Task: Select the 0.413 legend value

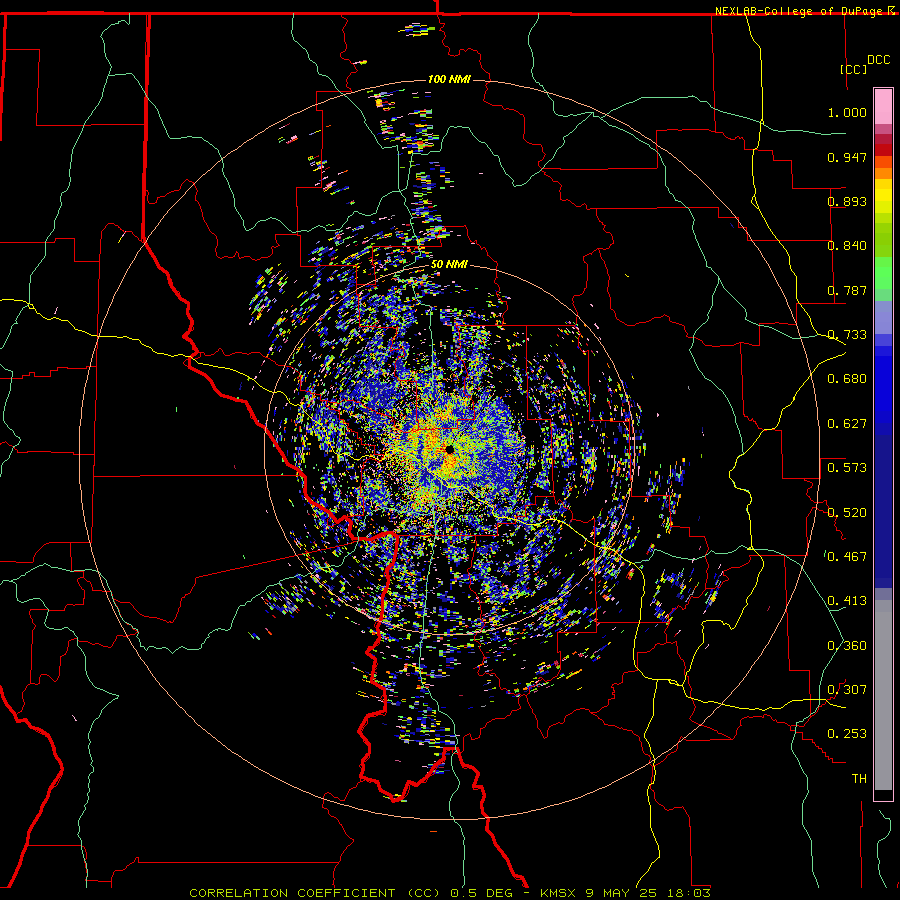Action: click(847, 601)
